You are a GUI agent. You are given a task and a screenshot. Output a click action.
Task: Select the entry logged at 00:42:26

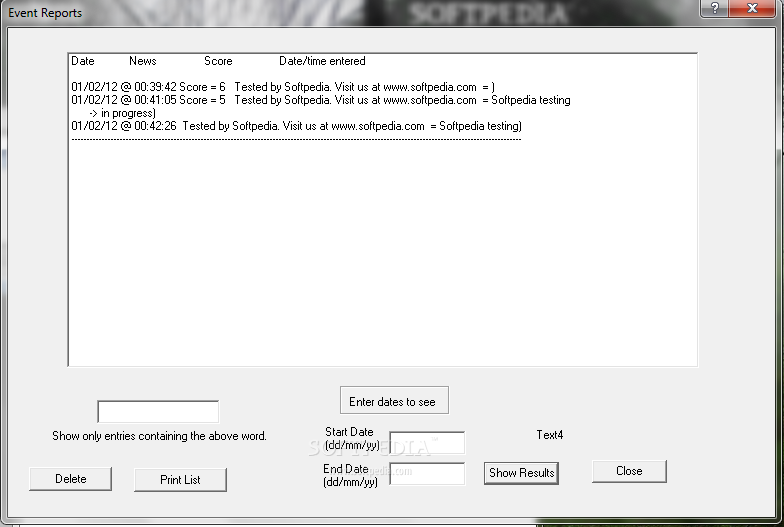point(296,126)
